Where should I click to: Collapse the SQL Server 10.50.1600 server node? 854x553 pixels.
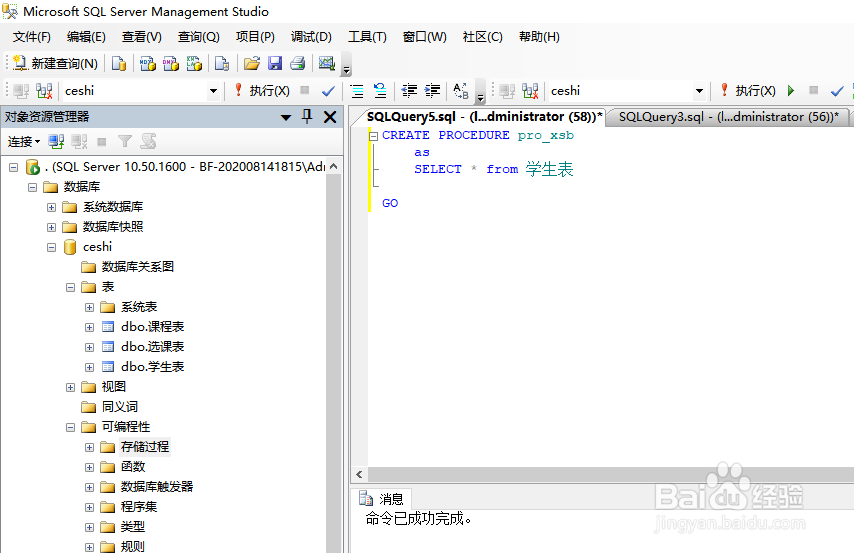click(14, 167)
